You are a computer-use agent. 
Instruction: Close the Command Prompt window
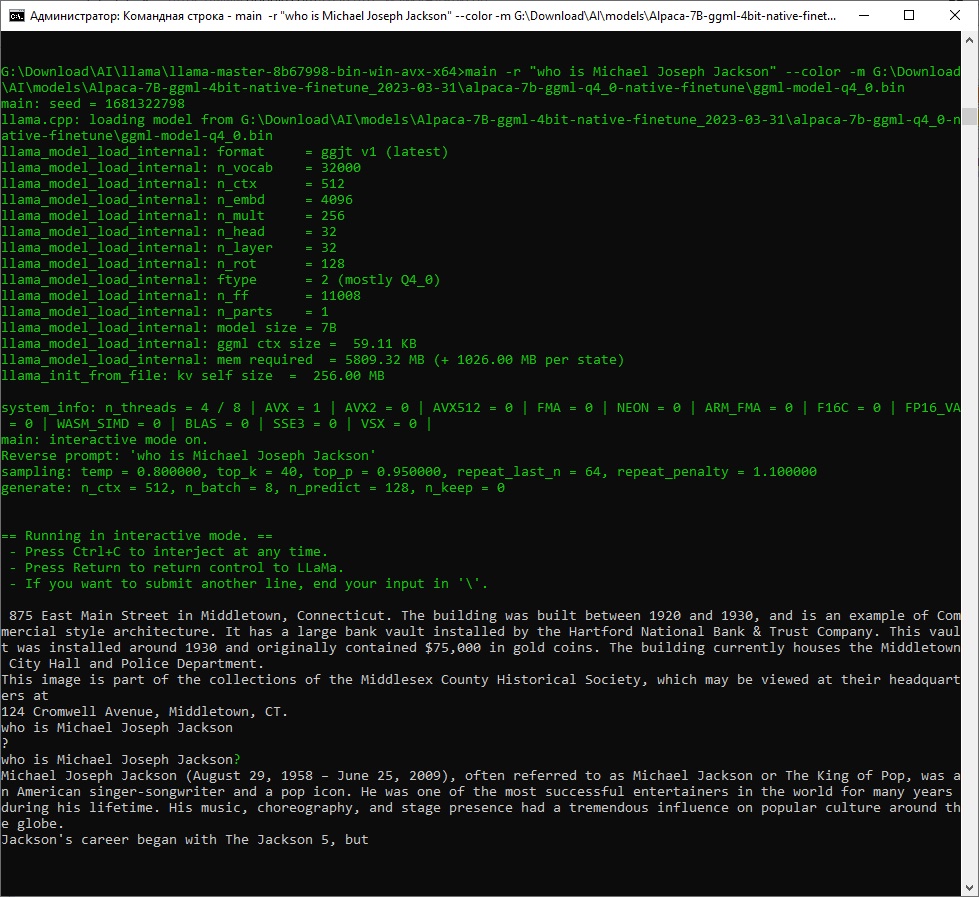tap(954, 15)
